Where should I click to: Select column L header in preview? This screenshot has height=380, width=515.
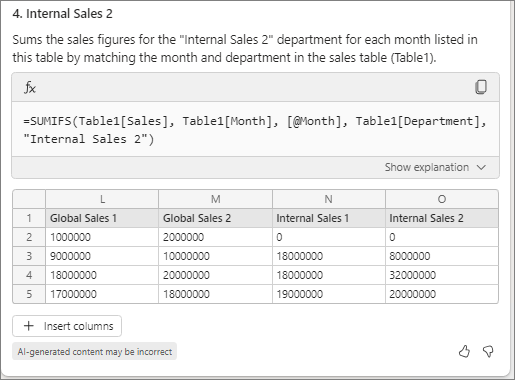(x=102, y=199)
